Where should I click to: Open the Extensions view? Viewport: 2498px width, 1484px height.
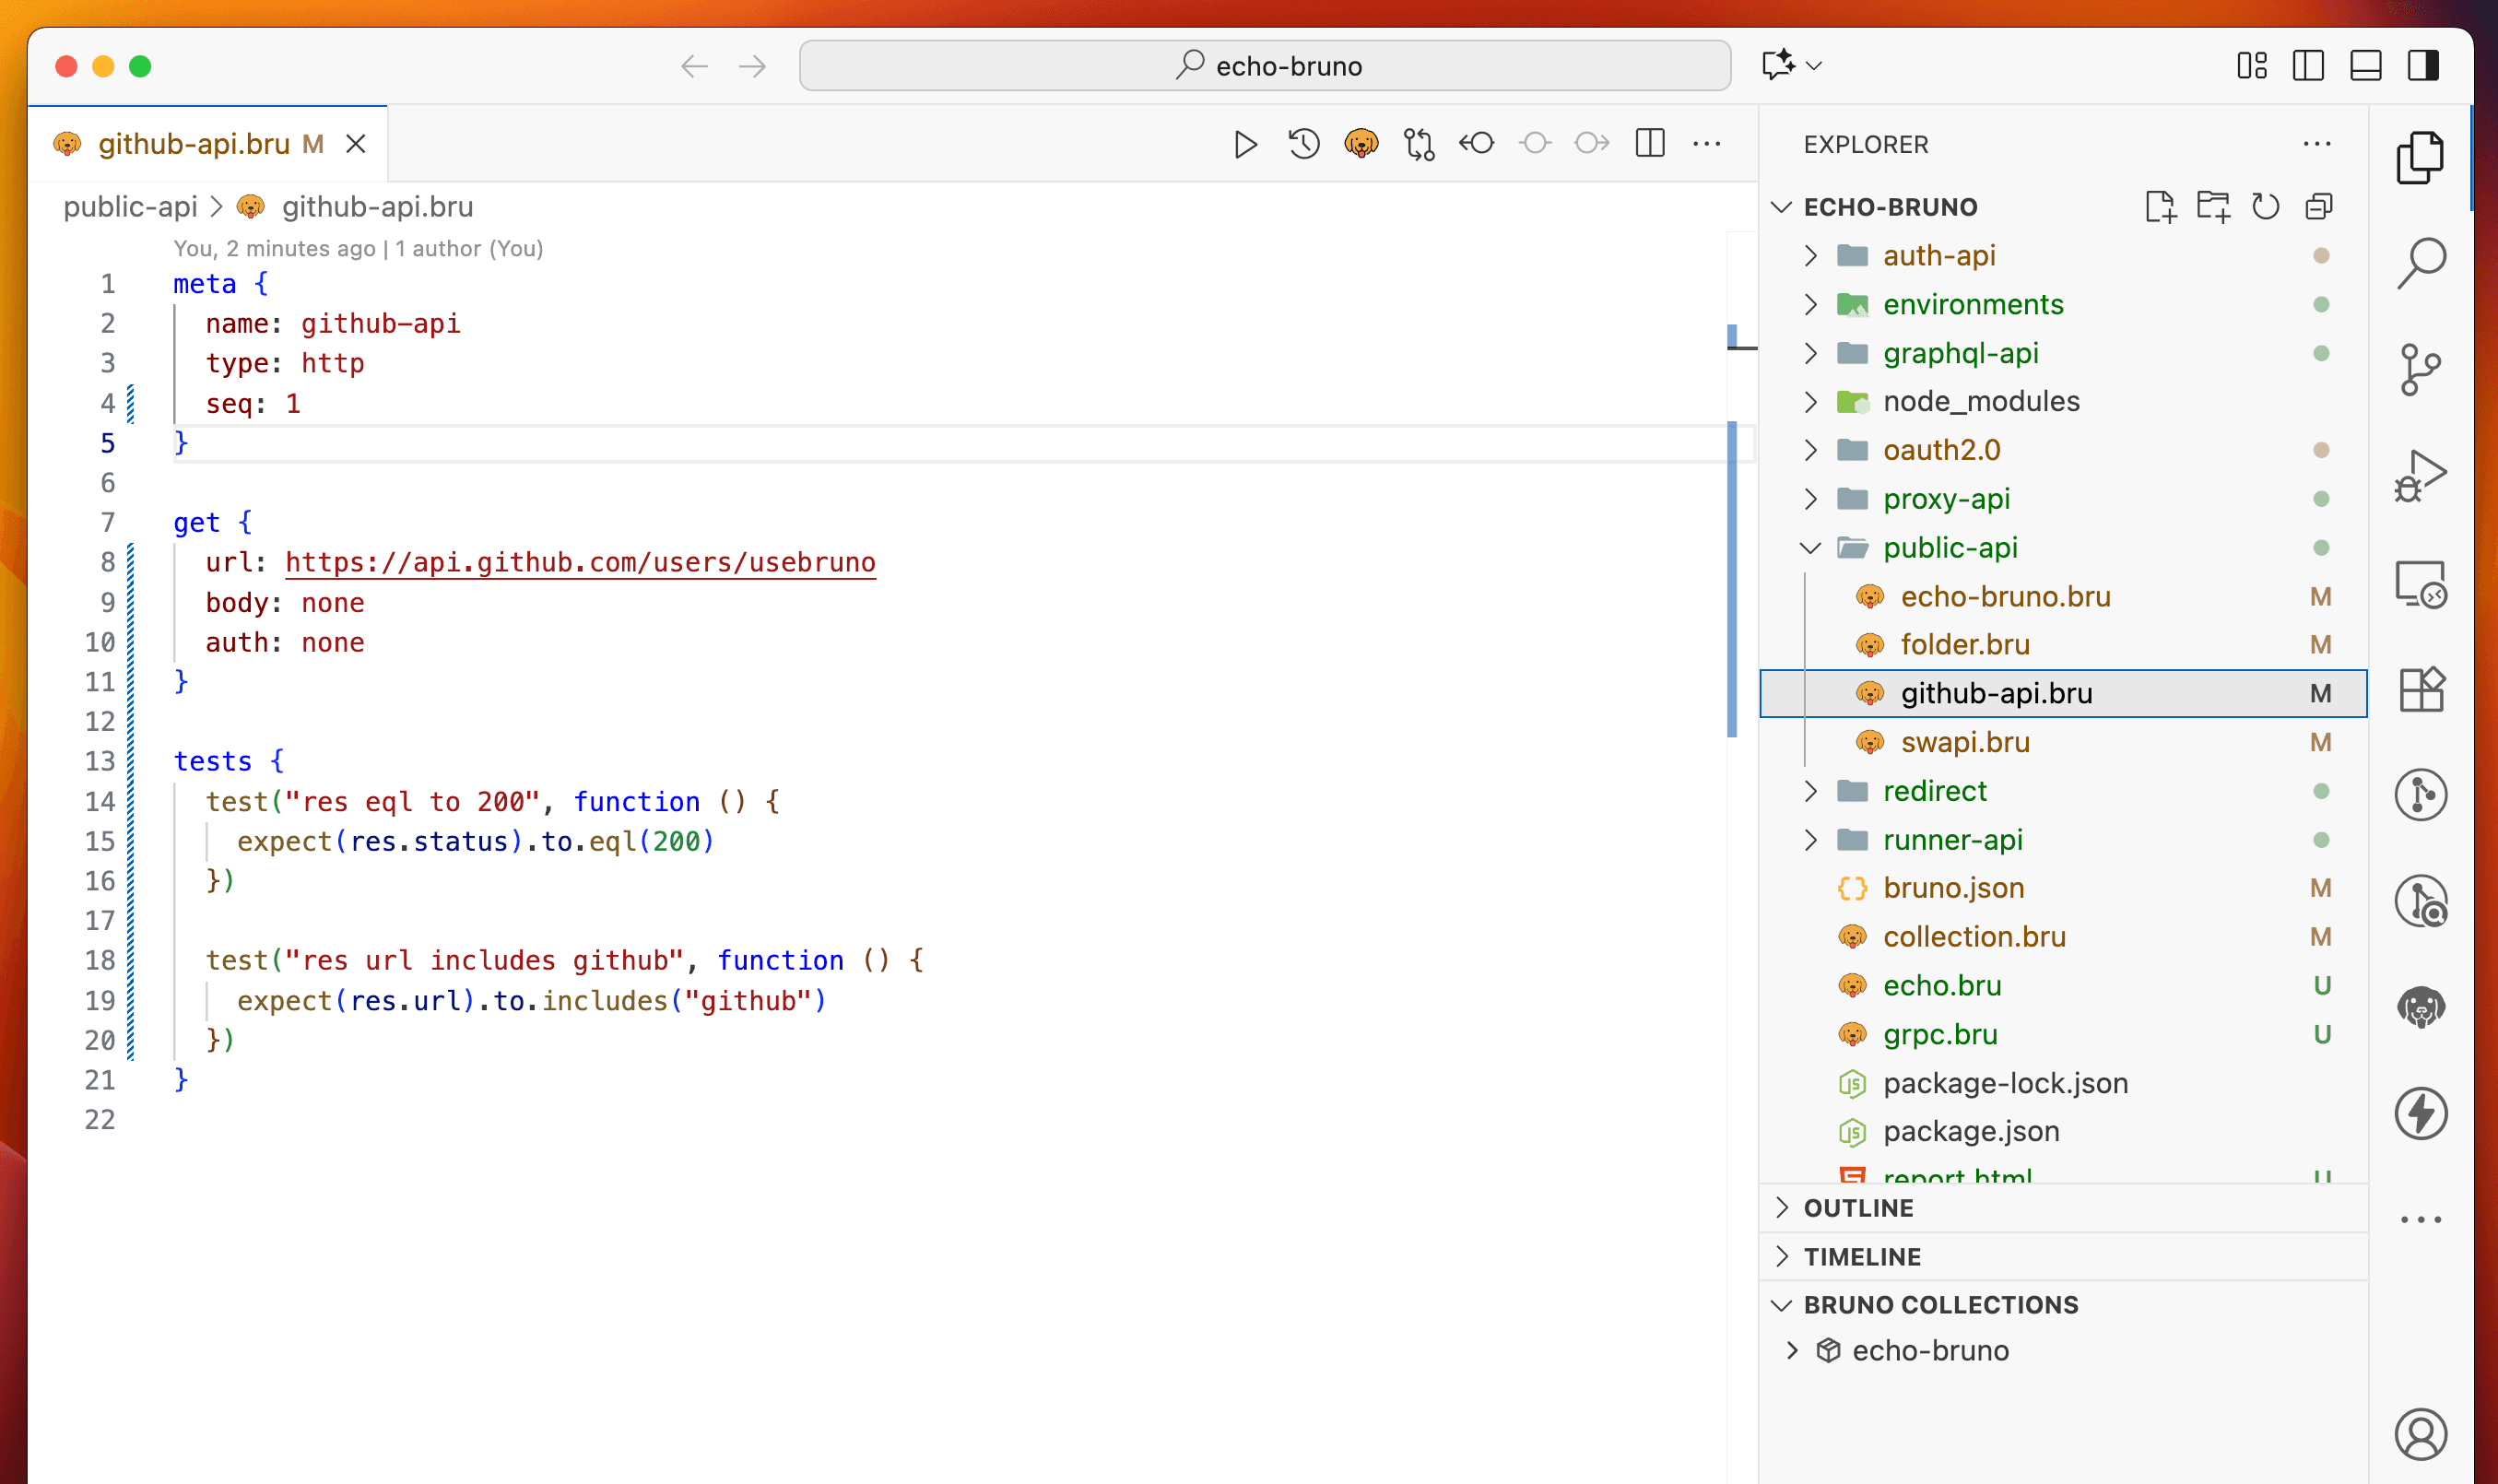point(2422,688)
